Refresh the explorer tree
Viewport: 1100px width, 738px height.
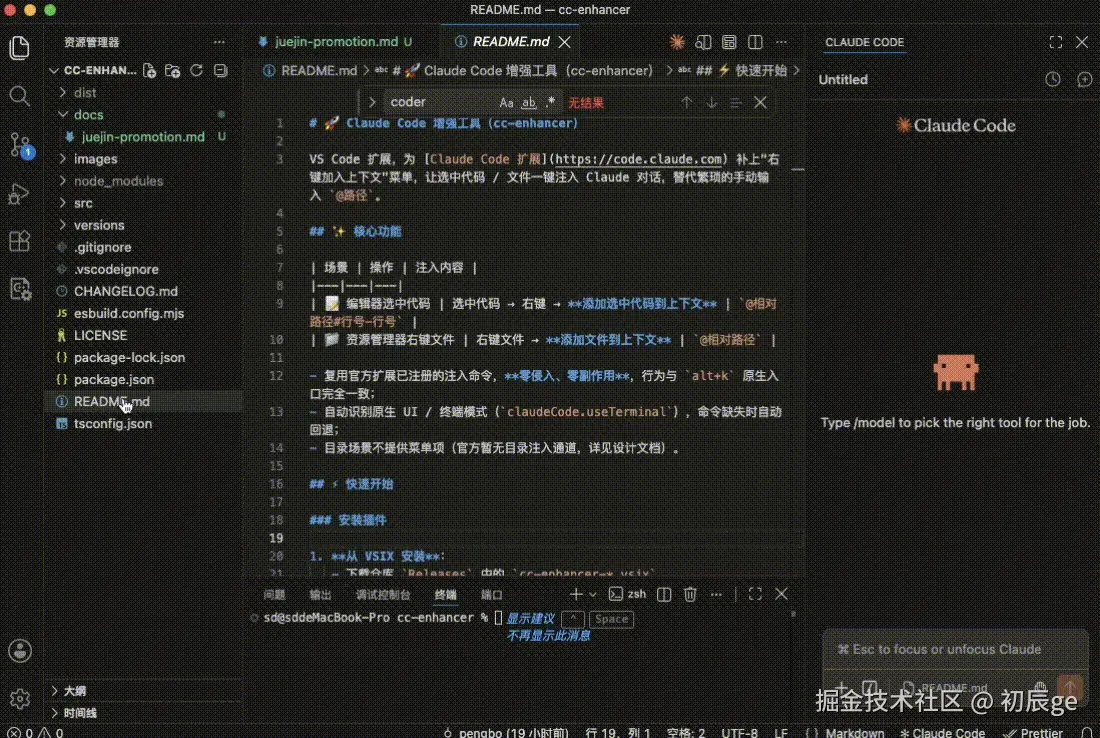click(196, 70)
